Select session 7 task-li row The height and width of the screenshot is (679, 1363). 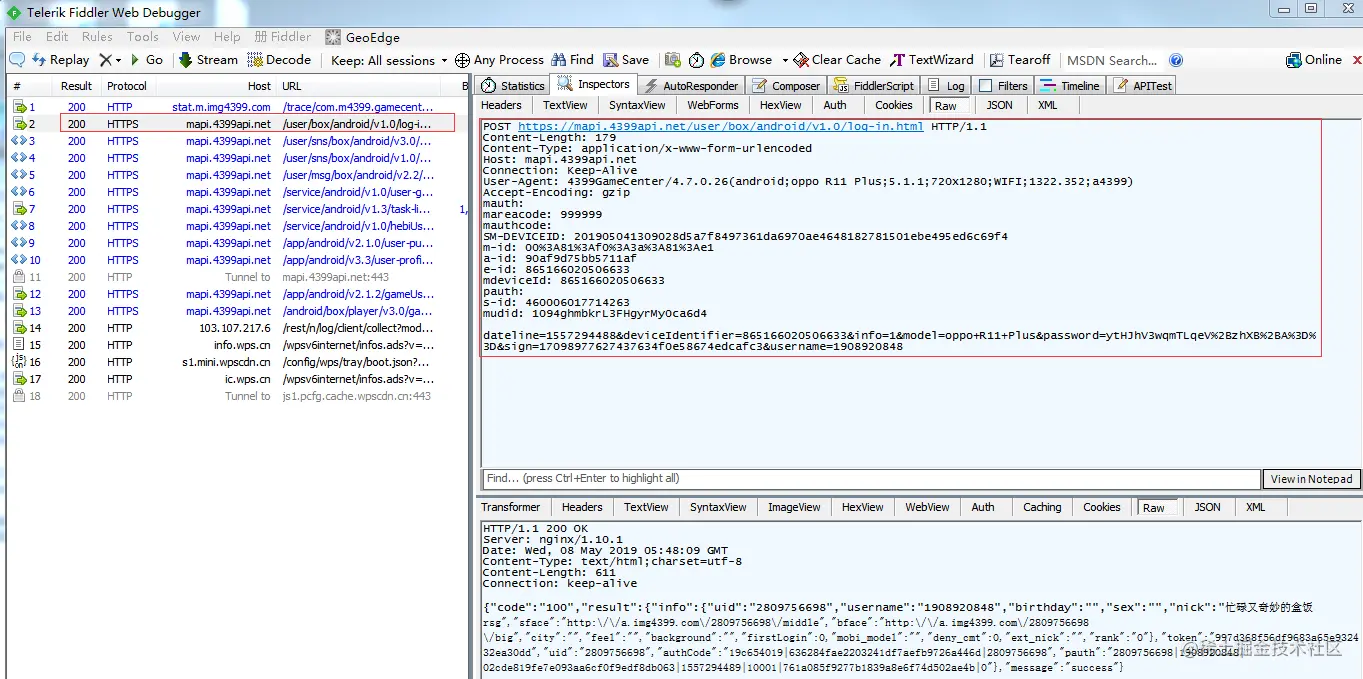[x=237, y=209]
